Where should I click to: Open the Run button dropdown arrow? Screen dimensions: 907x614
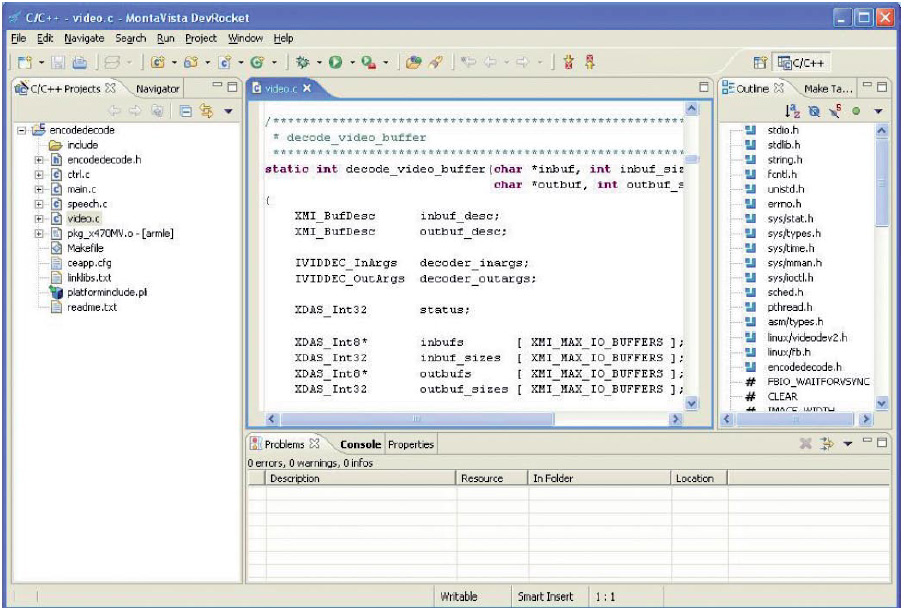pos(352,62)
